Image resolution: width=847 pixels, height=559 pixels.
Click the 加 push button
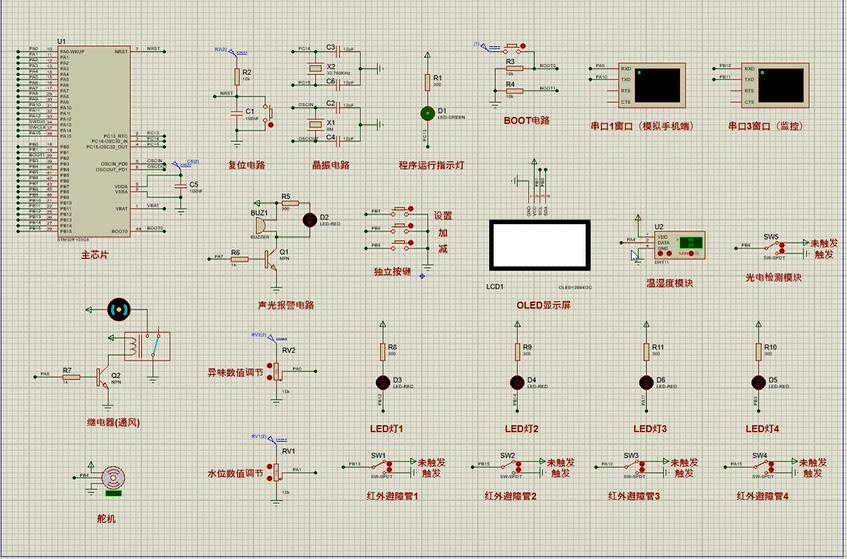[x=402, y=227]
